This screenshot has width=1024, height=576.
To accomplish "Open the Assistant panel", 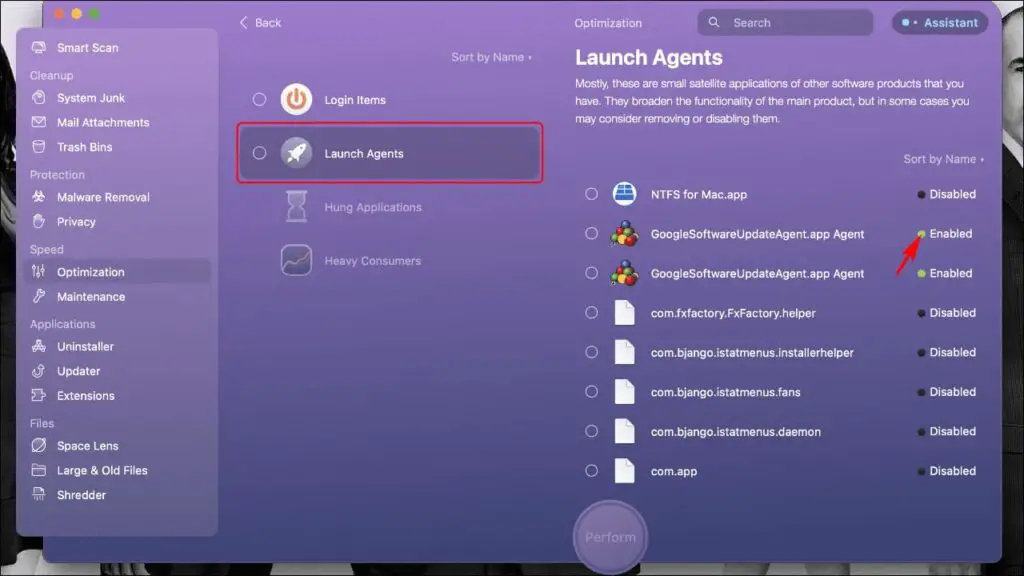I will pyautogui.click(x=940, y=22).
